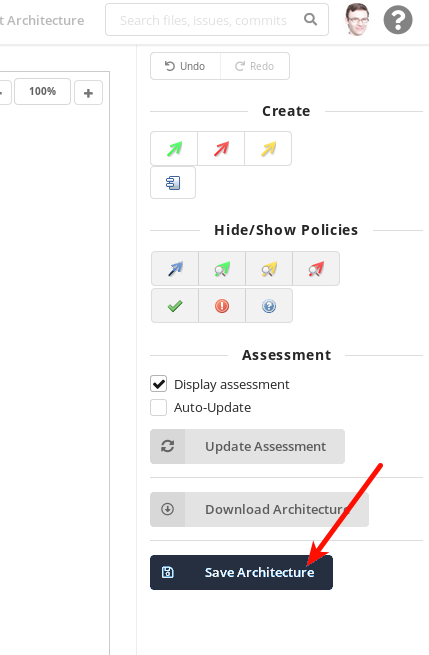The height and width of the screenshot is (655, 429).
Task: Toggle blue question mark policy filter
Action: tap(269, 306)
